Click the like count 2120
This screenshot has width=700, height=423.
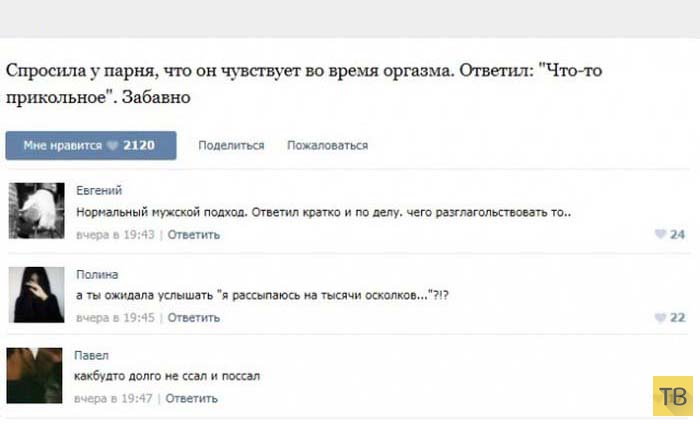tap(139, 145)
